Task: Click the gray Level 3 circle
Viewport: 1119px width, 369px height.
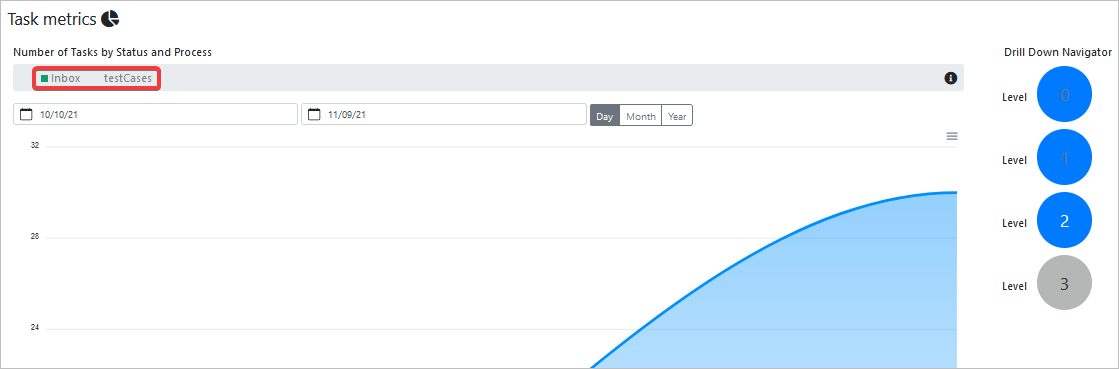Action: tap(1064, 283)
